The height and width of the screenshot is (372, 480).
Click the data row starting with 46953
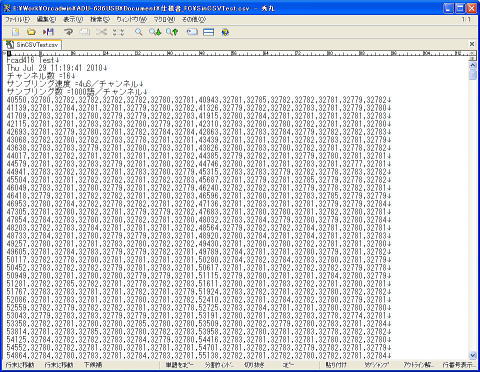point(199,204)
